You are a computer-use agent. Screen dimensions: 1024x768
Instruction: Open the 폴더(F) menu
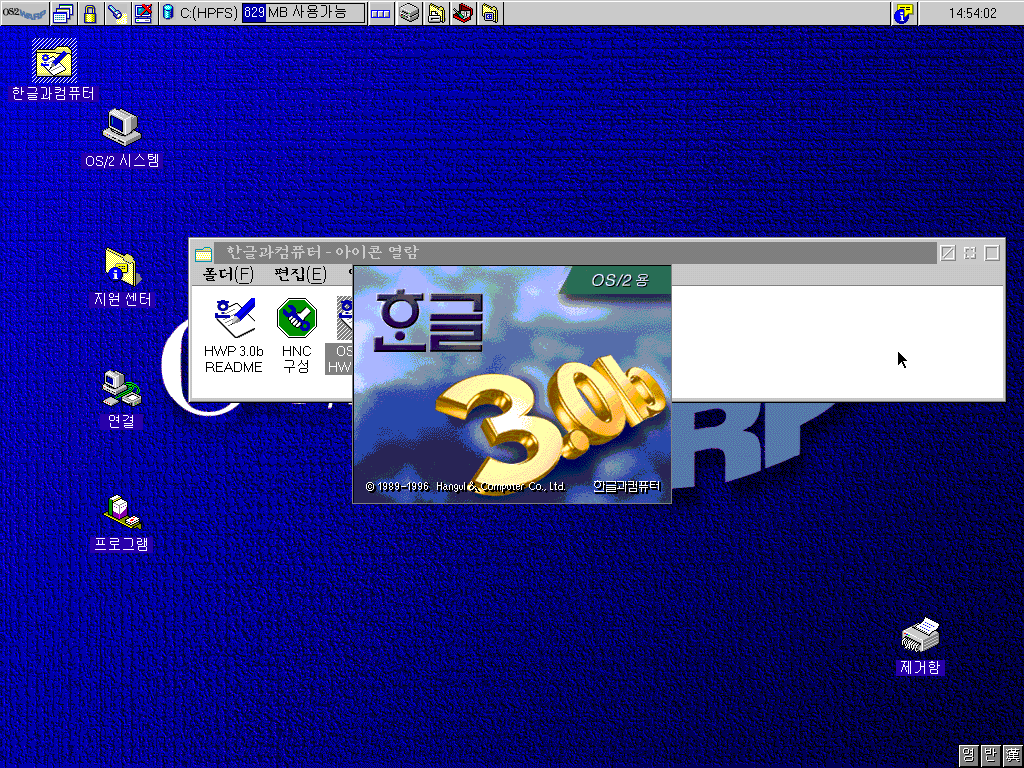[228, 274]
